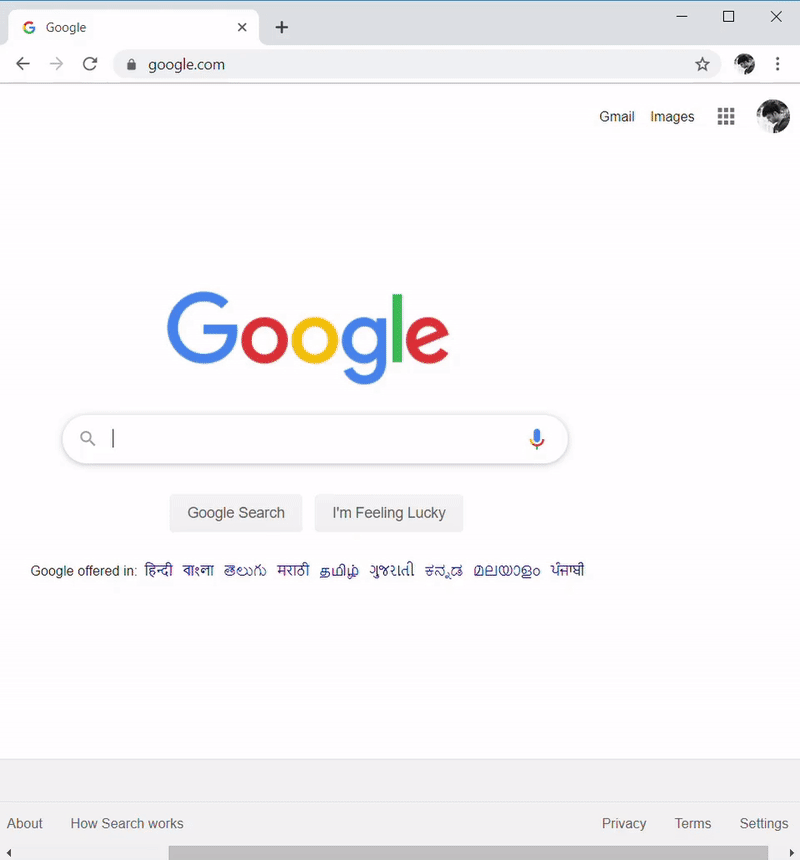The width and height of the screenshot is (800, 860).
Task: Switch Google to Hindi language
Action: 158,570
